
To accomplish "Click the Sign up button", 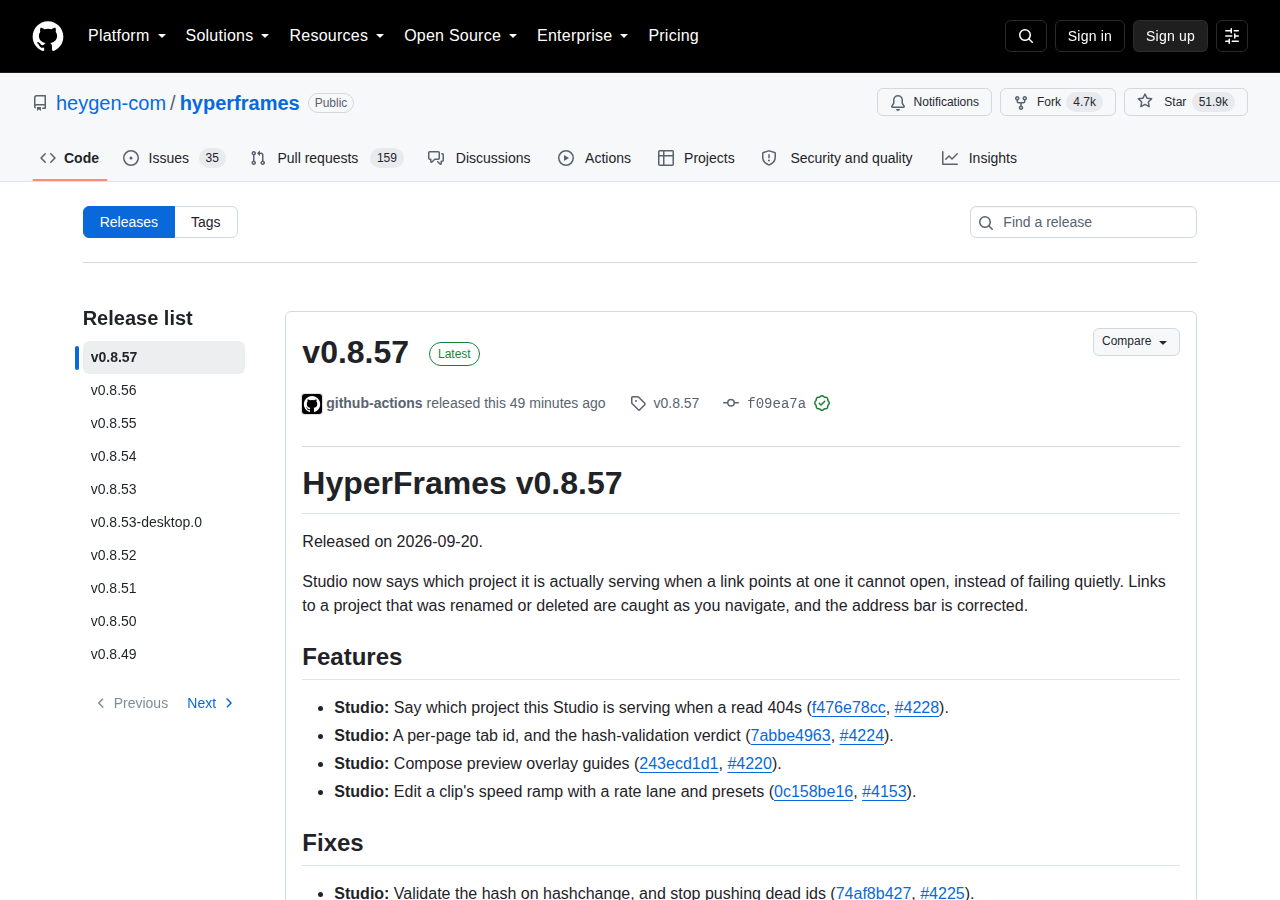I will point(1170,36).
